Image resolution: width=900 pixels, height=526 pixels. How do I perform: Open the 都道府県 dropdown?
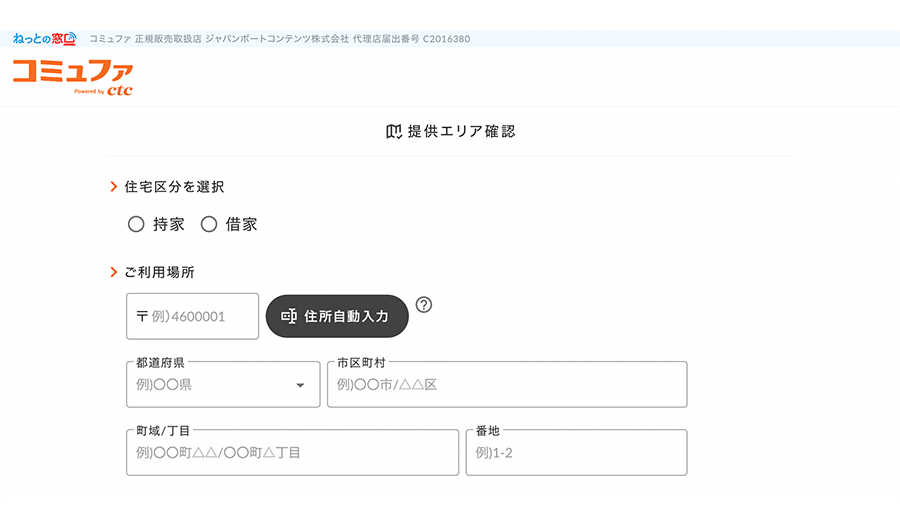pos(210,385)
